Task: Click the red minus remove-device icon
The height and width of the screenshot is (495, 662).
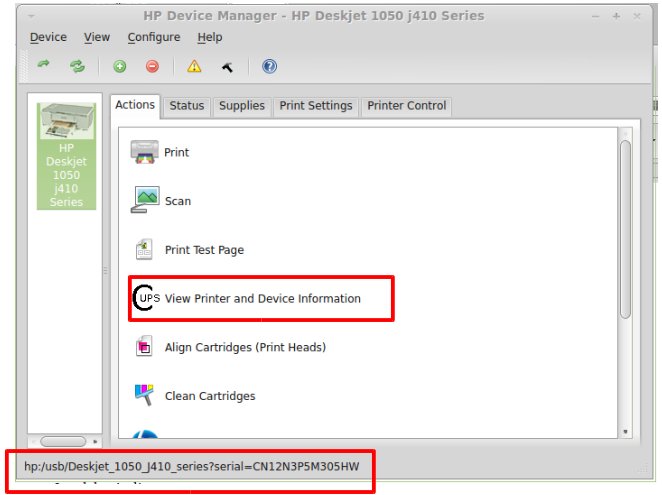Action: pos(152,66)
